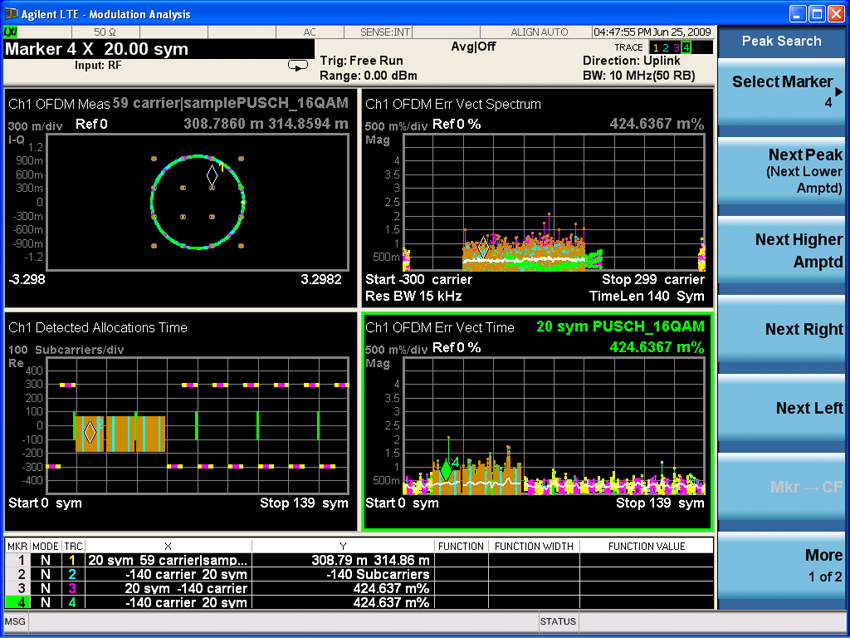
Task: Click the sweep indicator icon beside Trig
Action: [x=297, y=66]
